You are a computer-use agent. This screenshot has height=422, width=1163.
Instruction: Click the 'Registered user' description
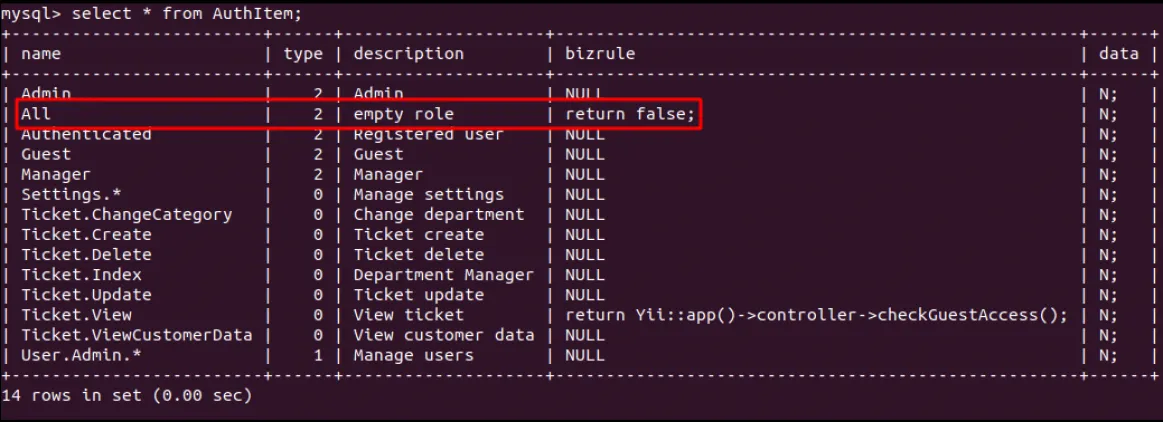tap(429, 135)
